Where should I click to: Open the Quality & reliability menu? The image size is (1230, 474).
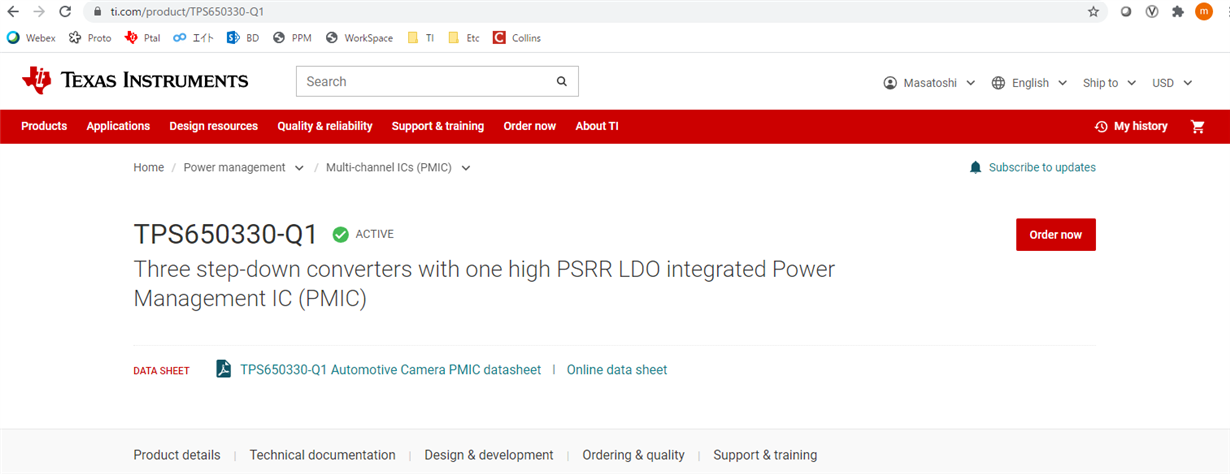pyautogui.click(x=325, y=126)
